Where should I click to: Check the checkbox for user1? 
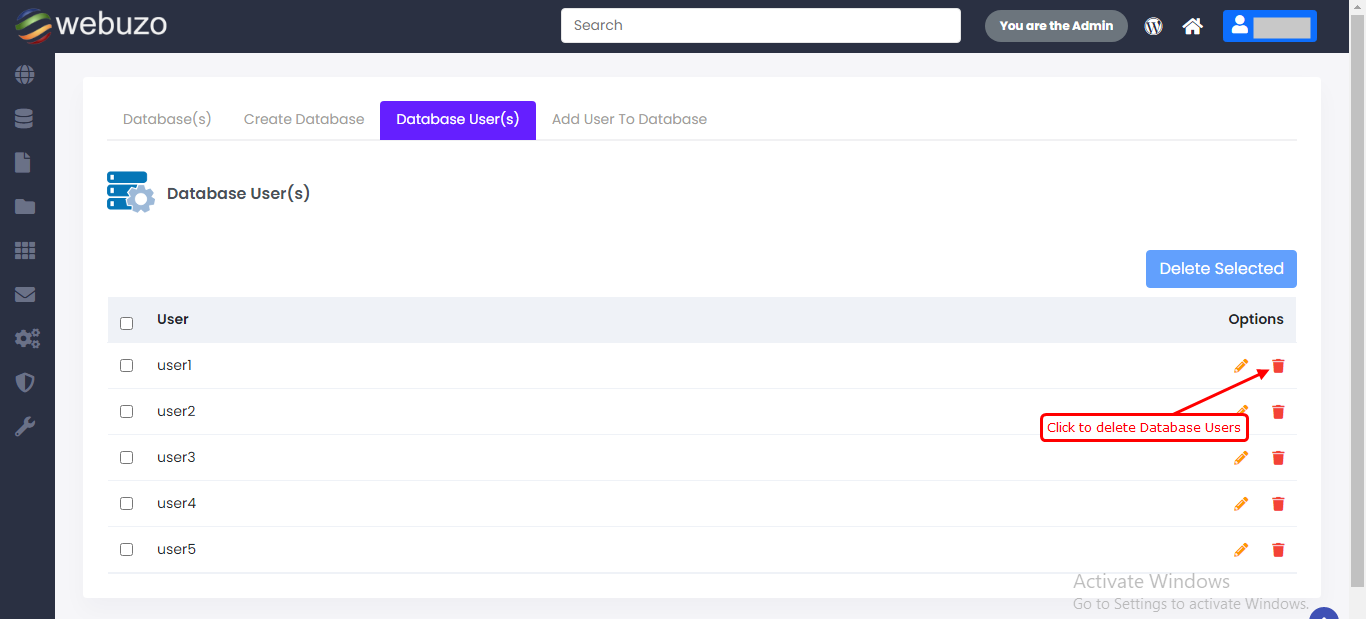coord(126,366)
